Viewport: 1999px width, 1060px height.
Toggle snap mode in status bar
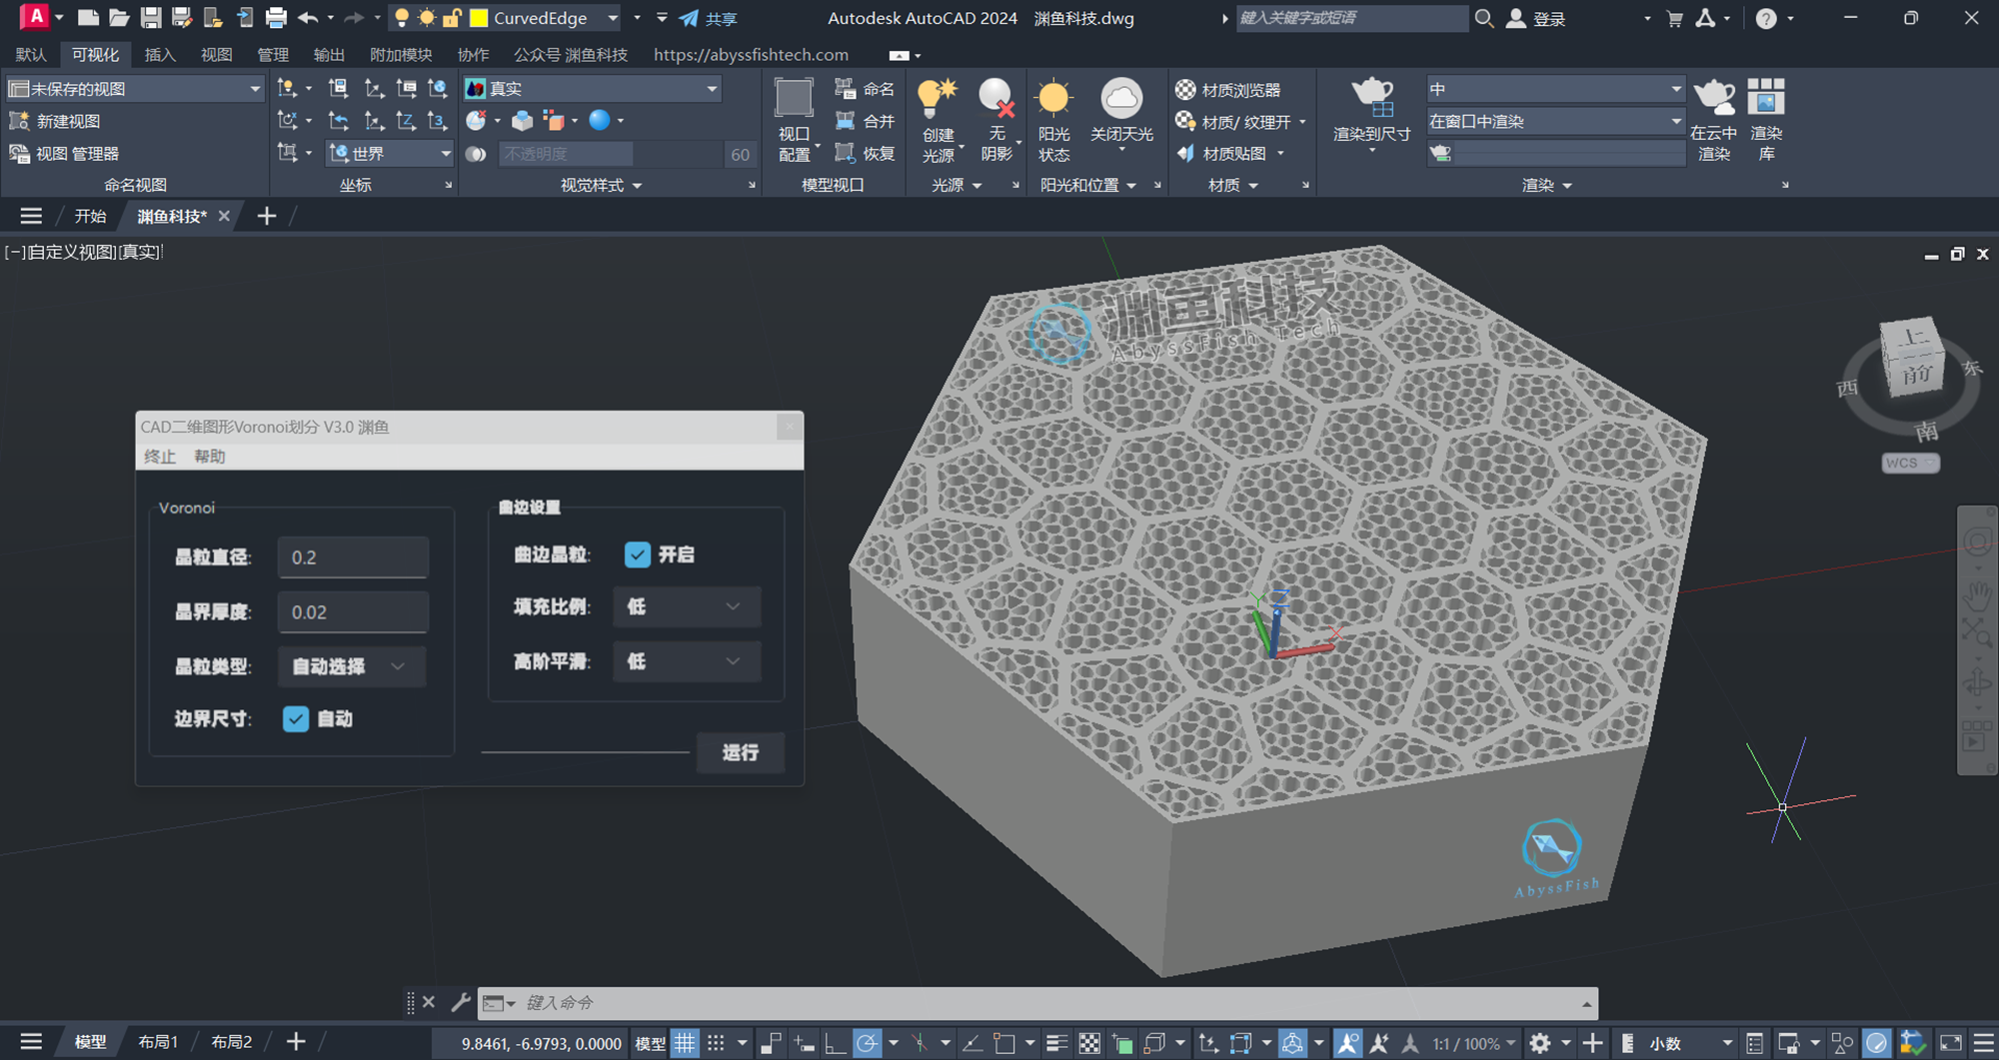[716, 1043]
